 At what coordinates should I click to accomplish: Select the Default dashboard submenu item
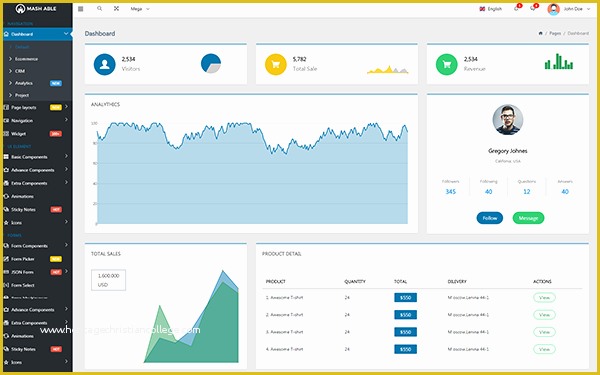(22, 47)
